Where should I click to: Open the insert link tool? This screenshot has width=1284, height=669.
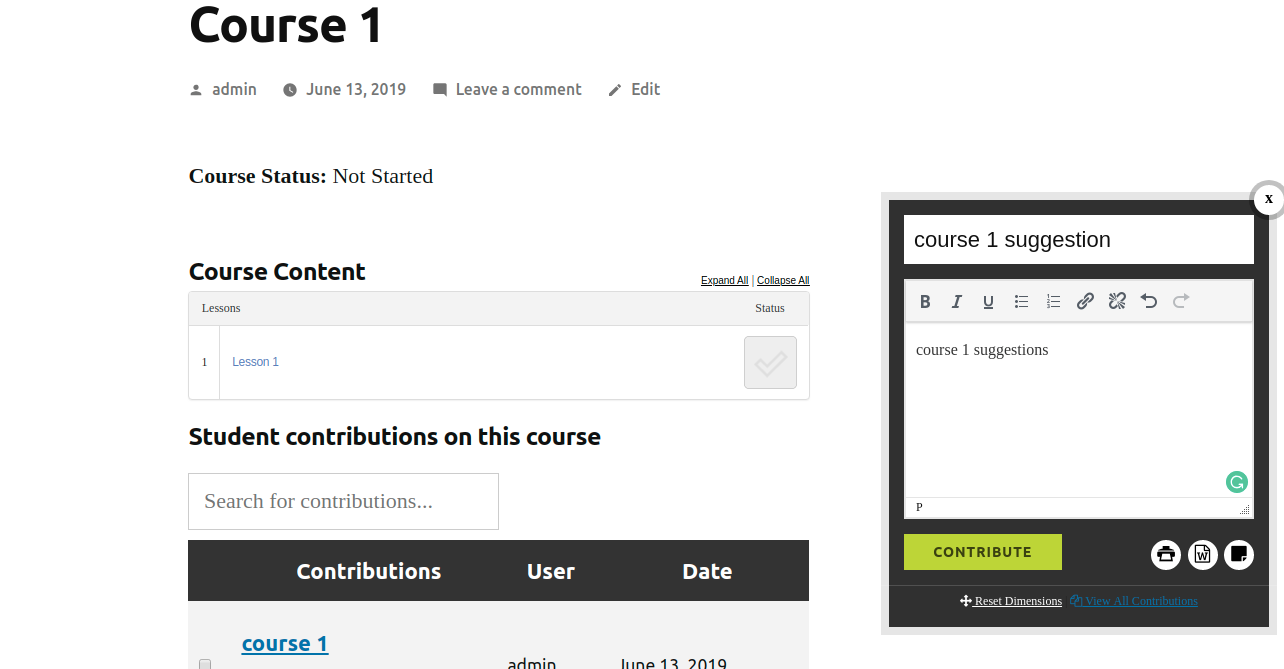point(1085,301)
